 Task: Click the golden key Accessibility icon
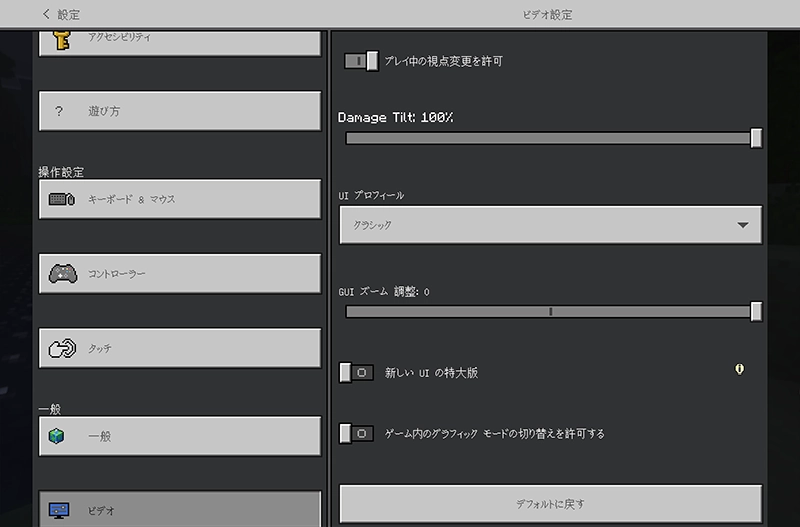coord(59,40)
